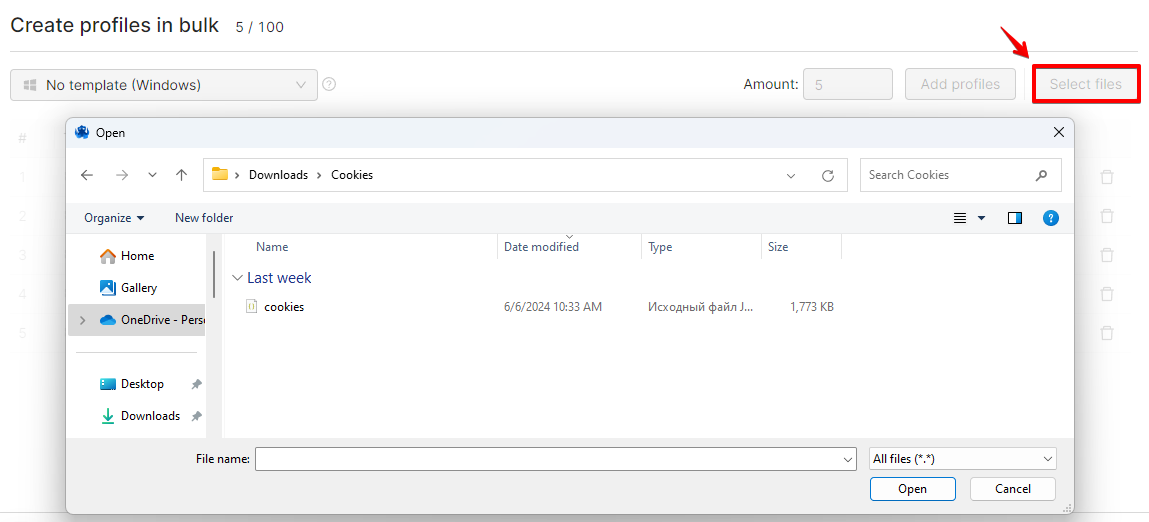
Task: Close the Open dialog window
Action: coord(1058,132)
